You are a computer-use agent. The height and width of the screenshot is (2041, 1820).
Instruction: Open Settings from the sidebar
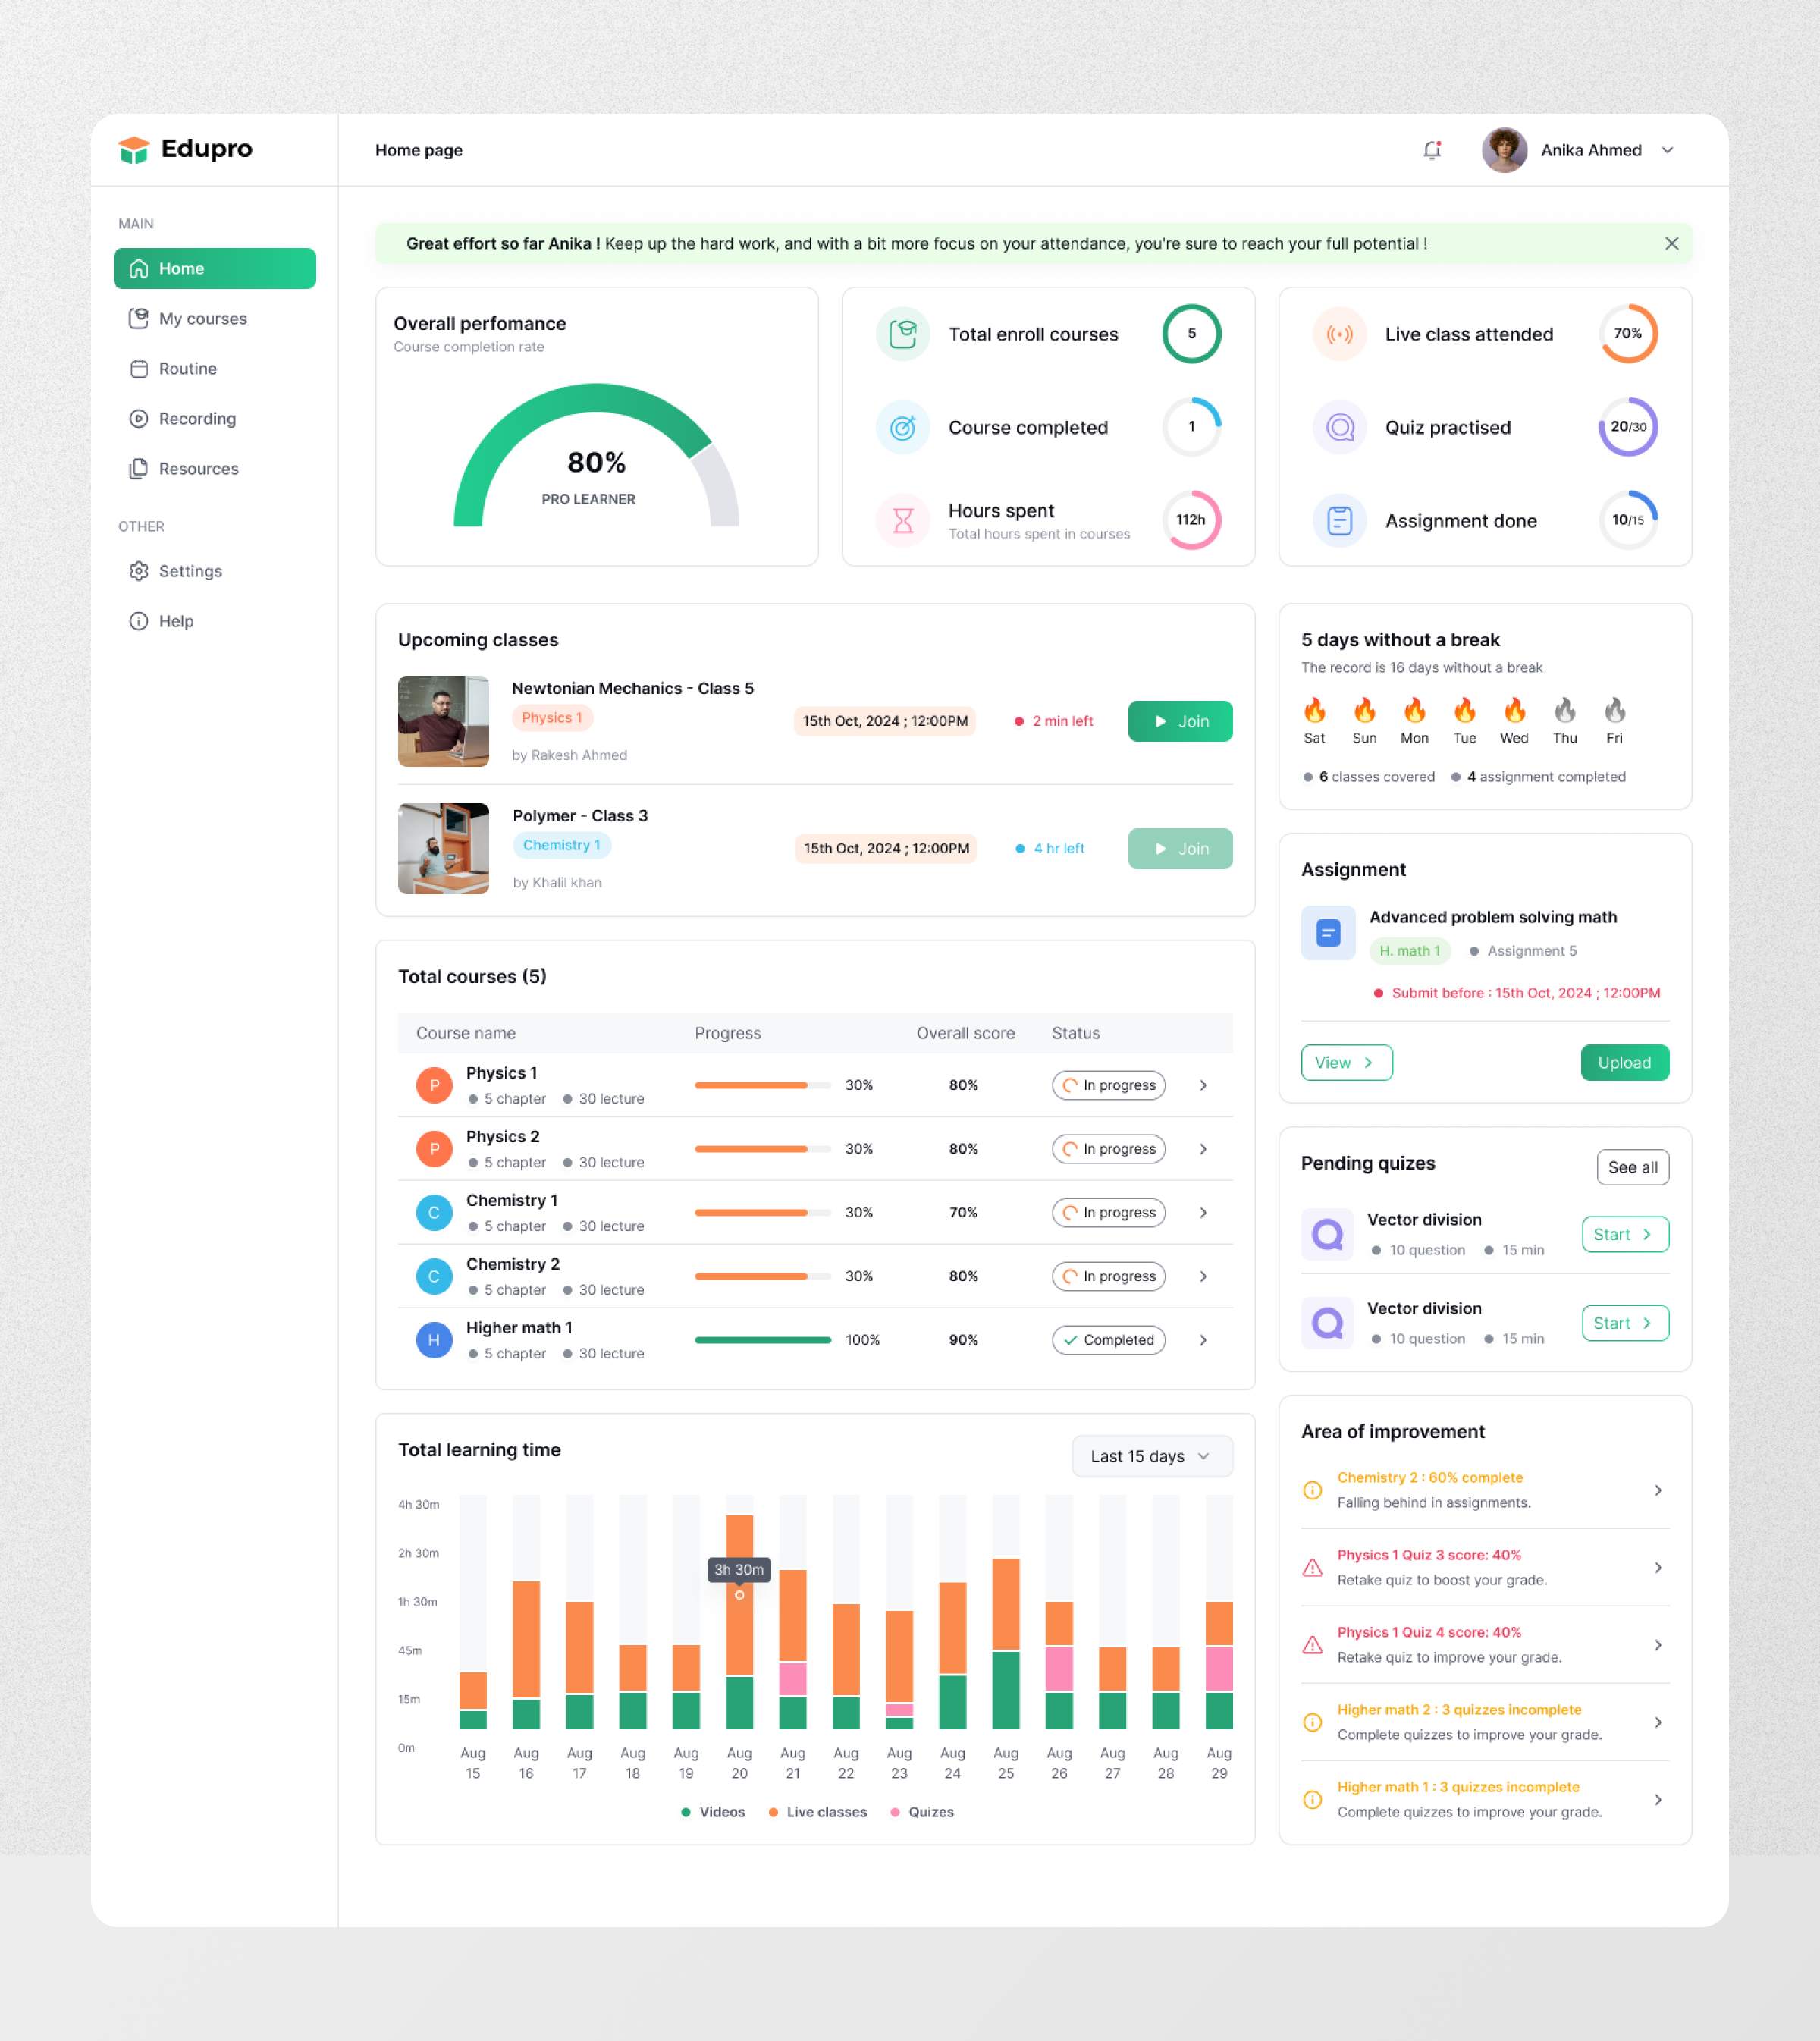(190, 570)
